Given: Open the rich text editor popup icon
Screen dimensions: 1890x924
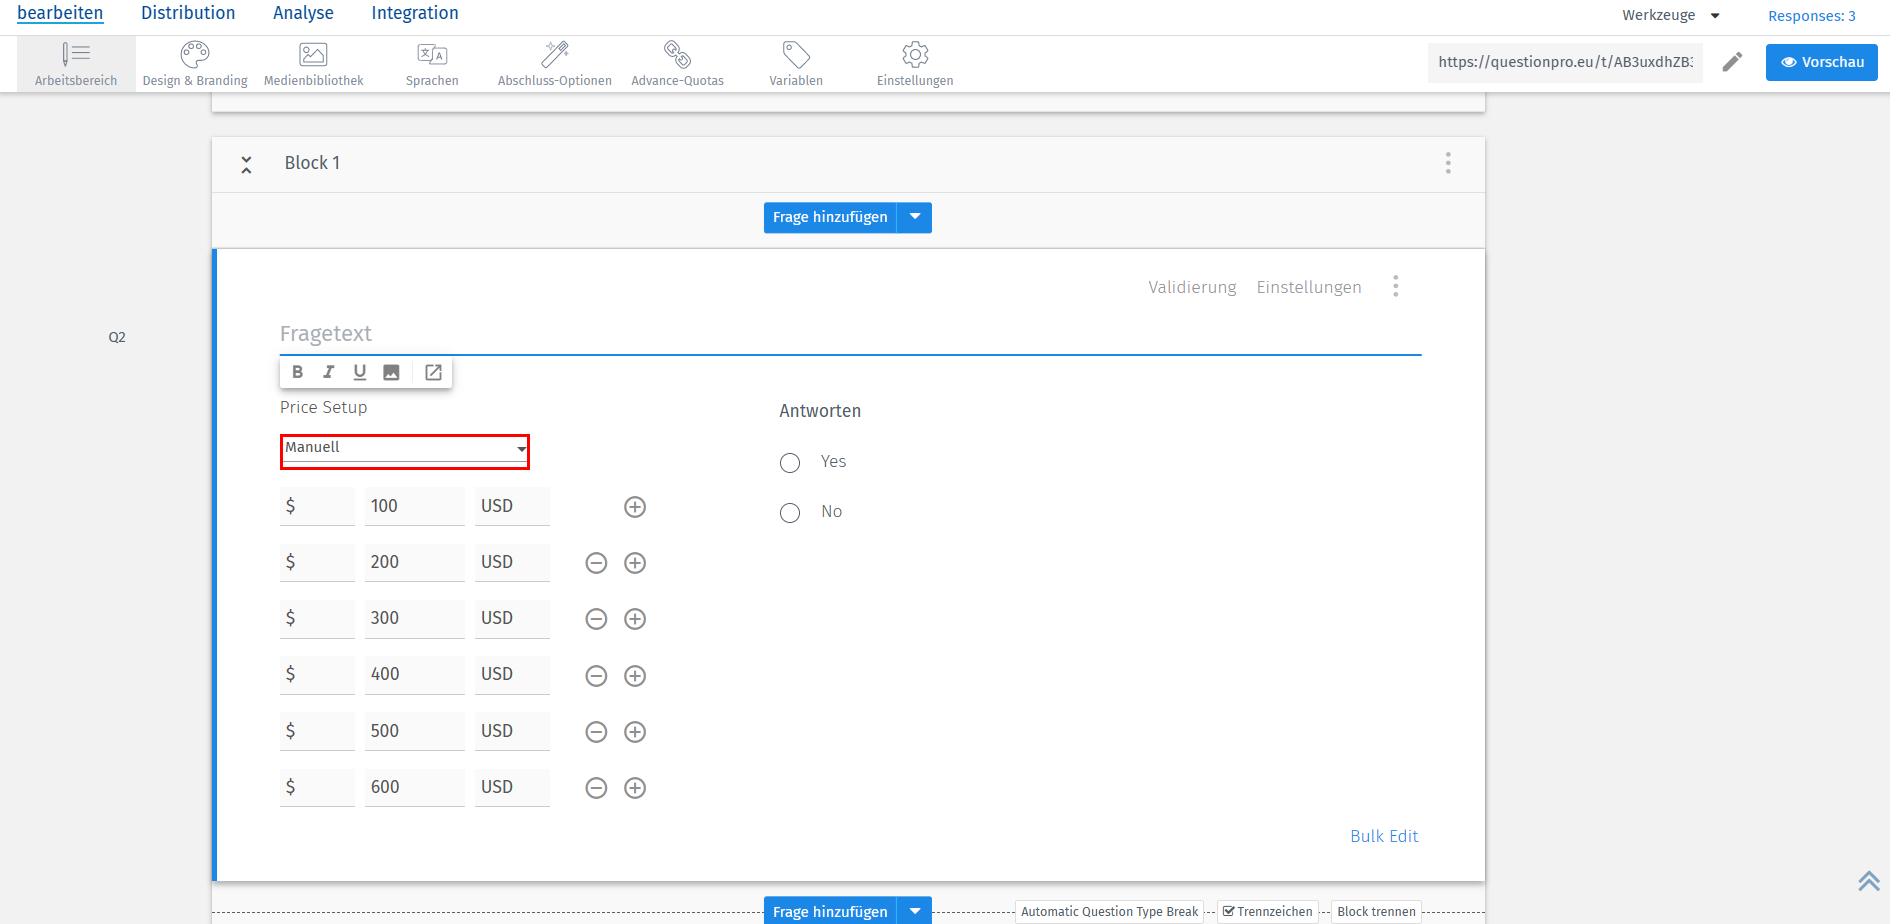Looking at the screenshot, I should coord(433,372).
